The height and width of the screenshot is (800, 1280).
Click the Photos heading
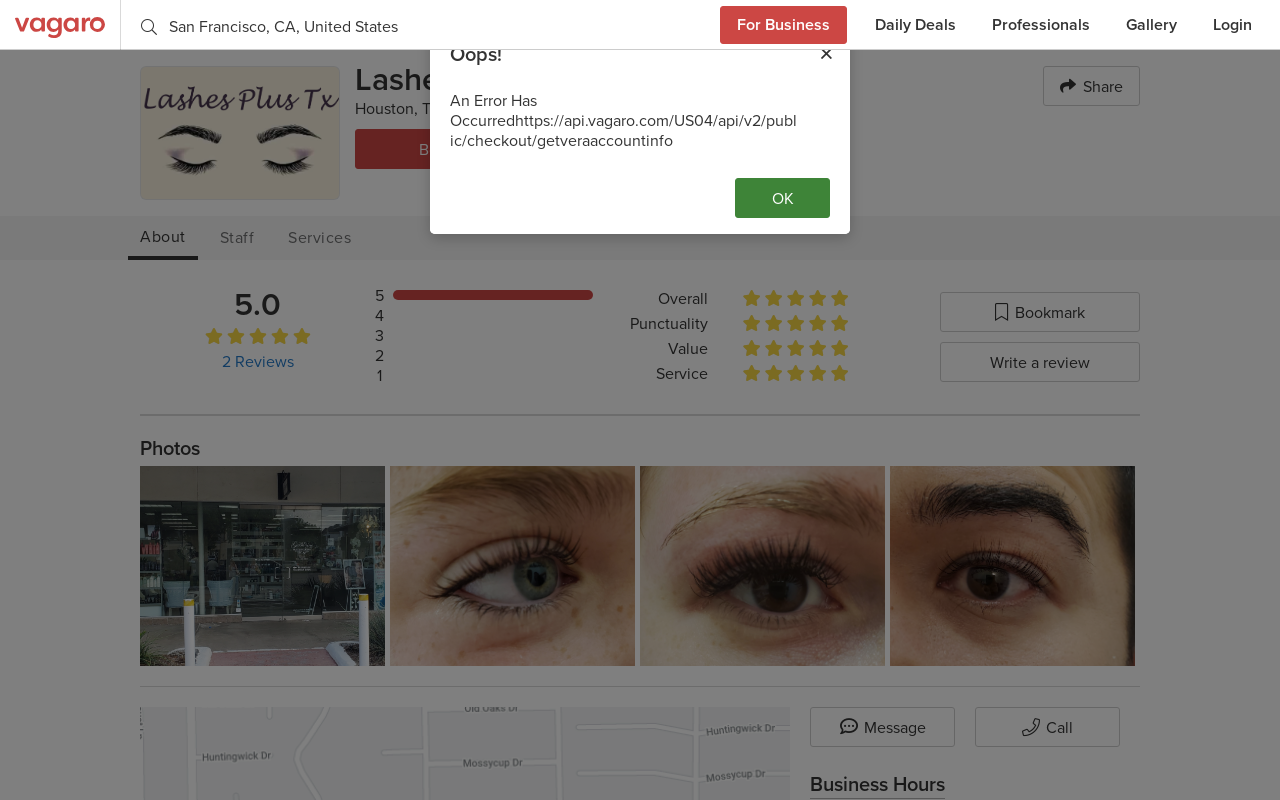coord(170,448)
